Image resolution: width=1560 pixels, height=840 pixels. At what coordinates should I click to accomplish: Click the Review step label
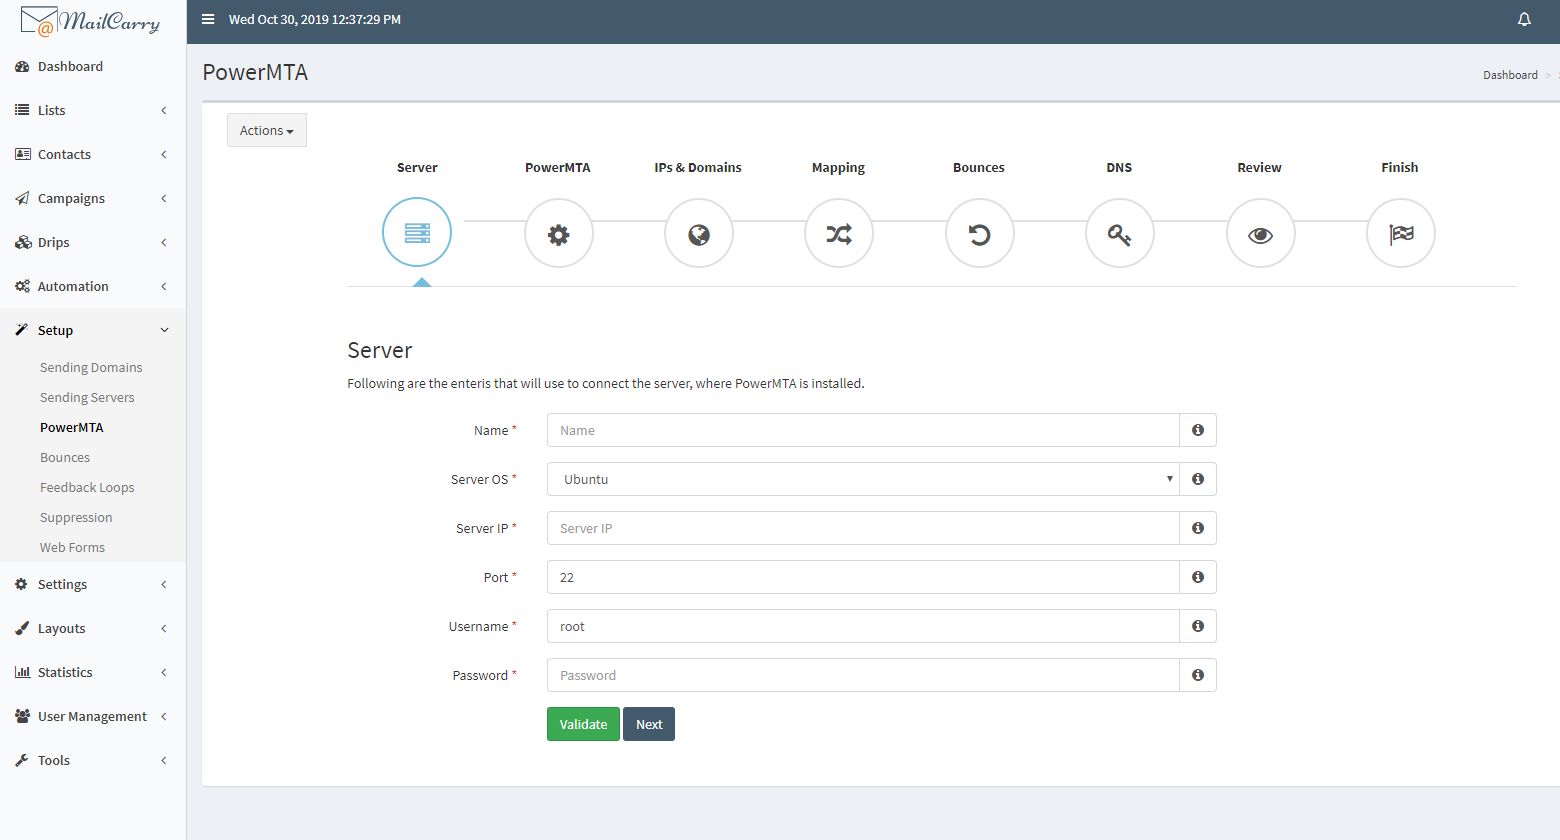click(x=1259, y=167)
